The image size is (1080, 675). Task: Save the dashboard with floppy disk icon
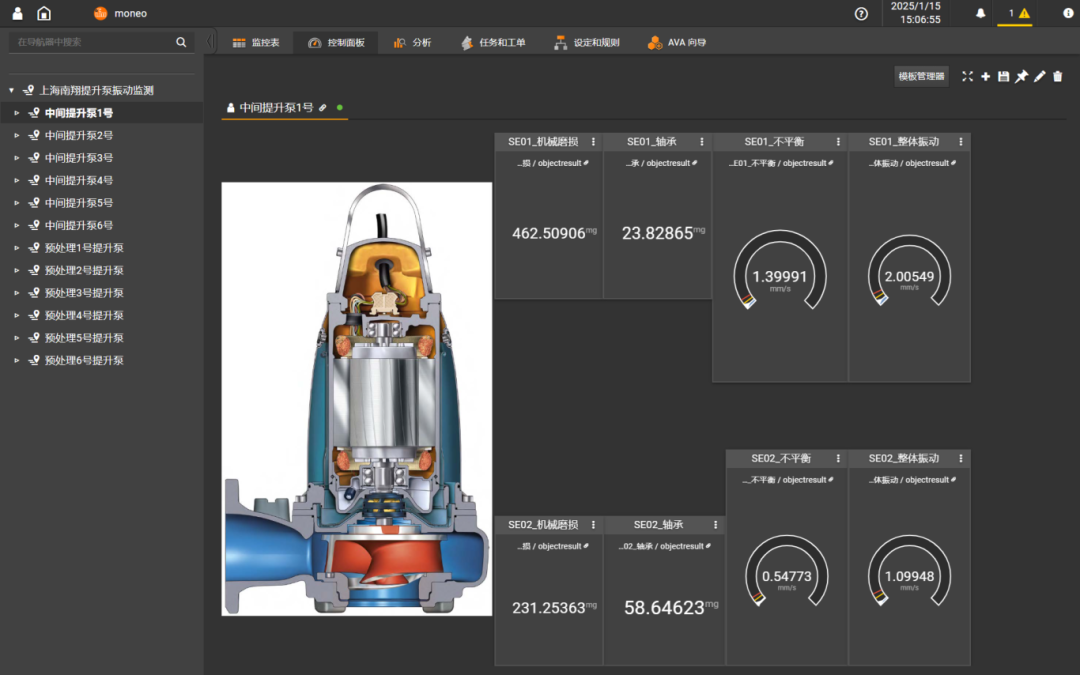tap(1003, 76)
